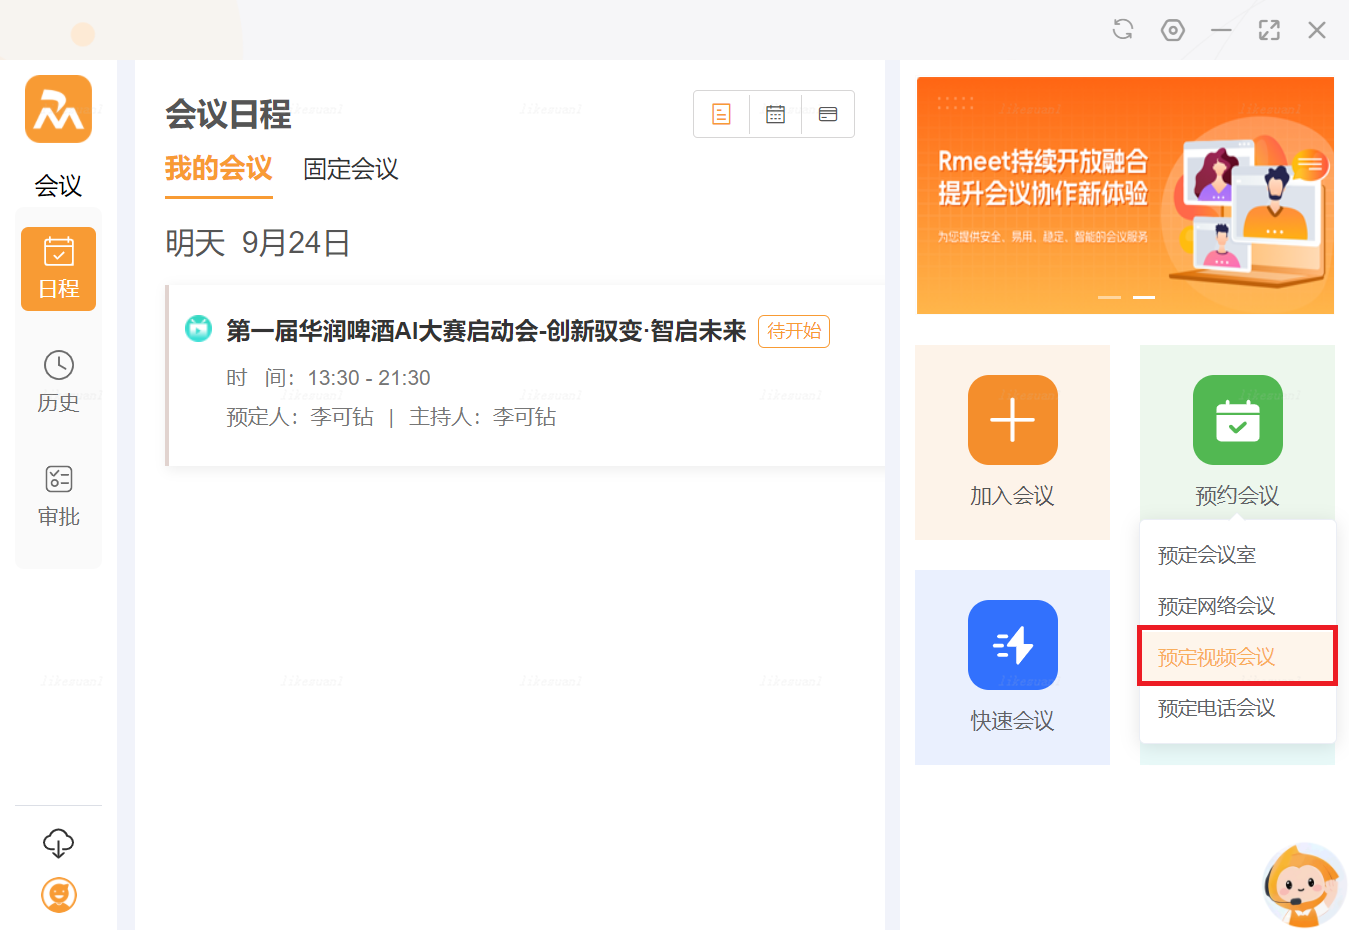
Task: Open the 日程 schedule sidebar icon
Action: pyautogui.click(x=58, y=268)
